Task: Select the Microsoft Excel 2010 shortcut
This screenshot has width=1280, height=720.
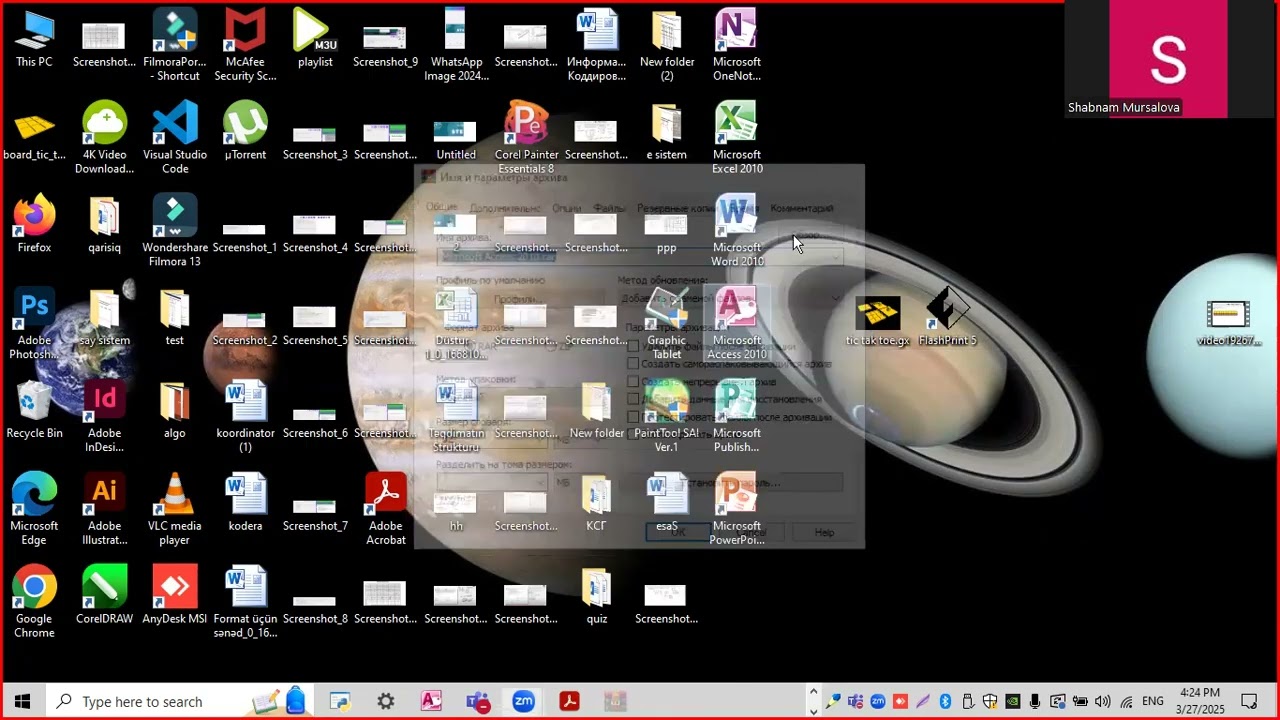Action: (x=737, y=138)
